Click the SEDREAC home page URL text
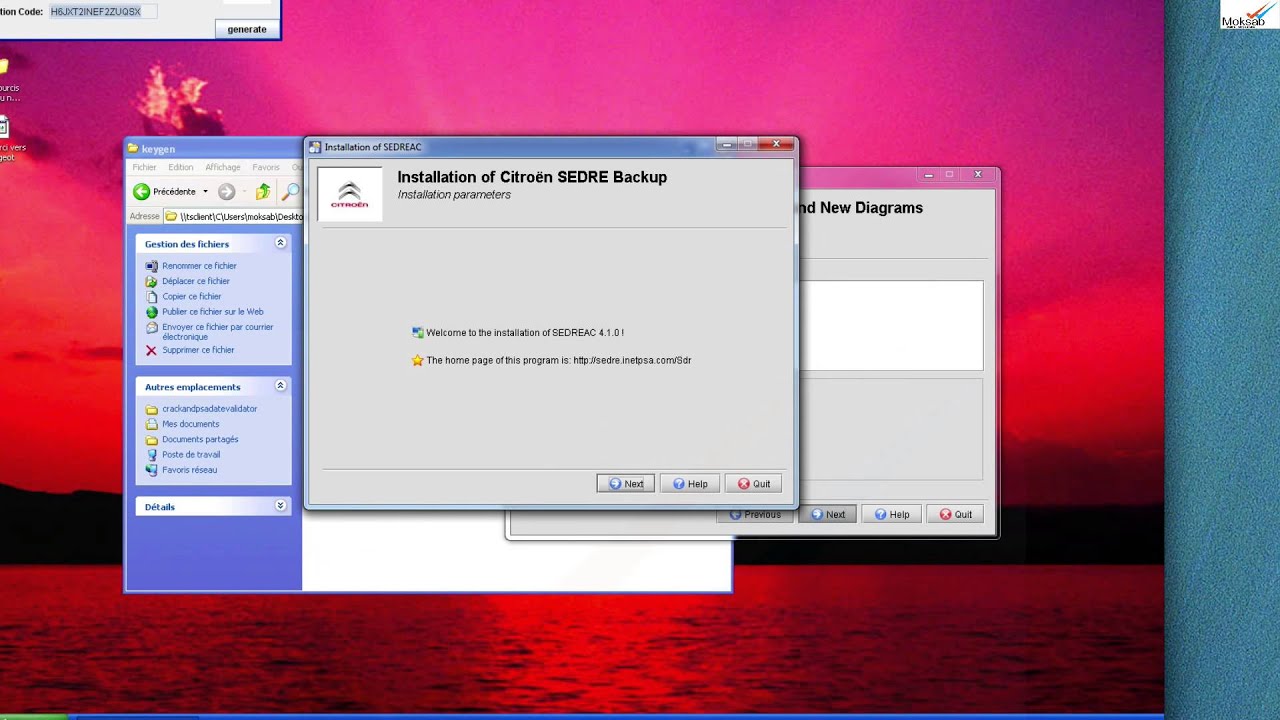Image resolution: width=1280 pixels, height=720 pixels. click(x=632, y=360)
